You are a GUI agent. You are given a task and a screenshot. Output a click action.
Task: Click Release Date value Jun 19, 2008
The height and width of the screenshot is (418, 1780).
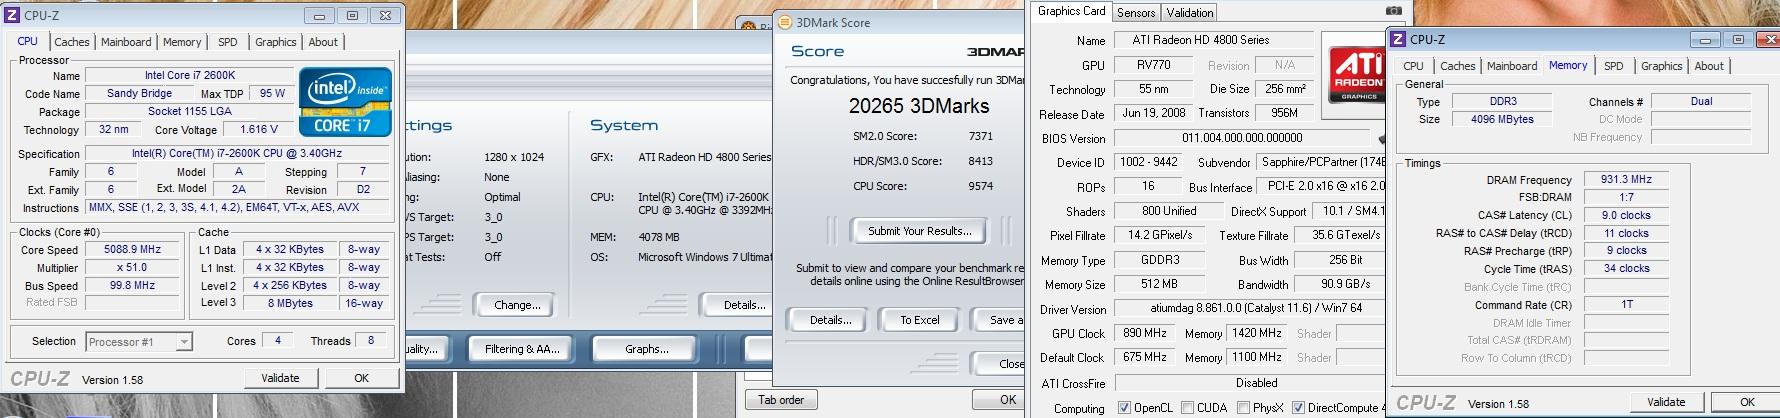1153,113
